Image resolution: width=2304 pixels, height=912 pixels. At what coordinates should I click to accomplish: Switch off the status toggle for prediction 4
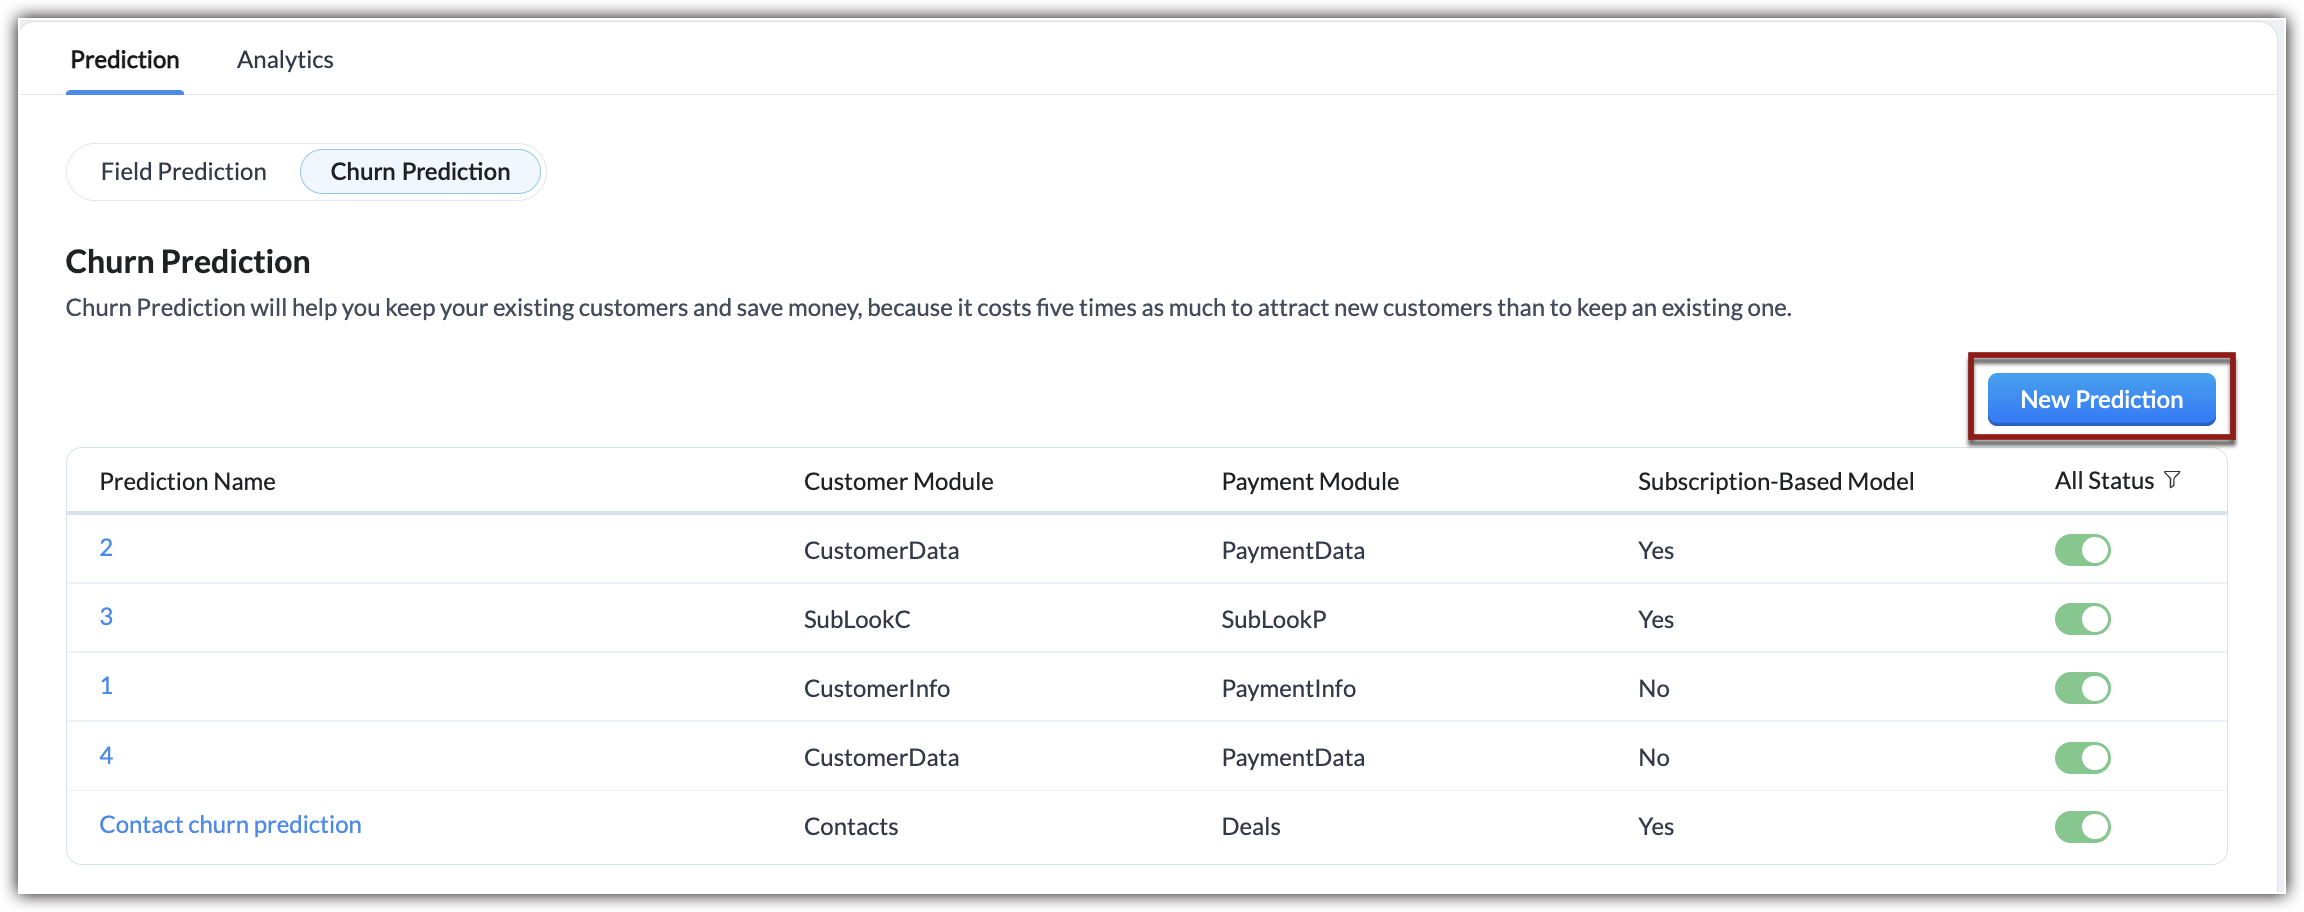[x=2082, y=757]
